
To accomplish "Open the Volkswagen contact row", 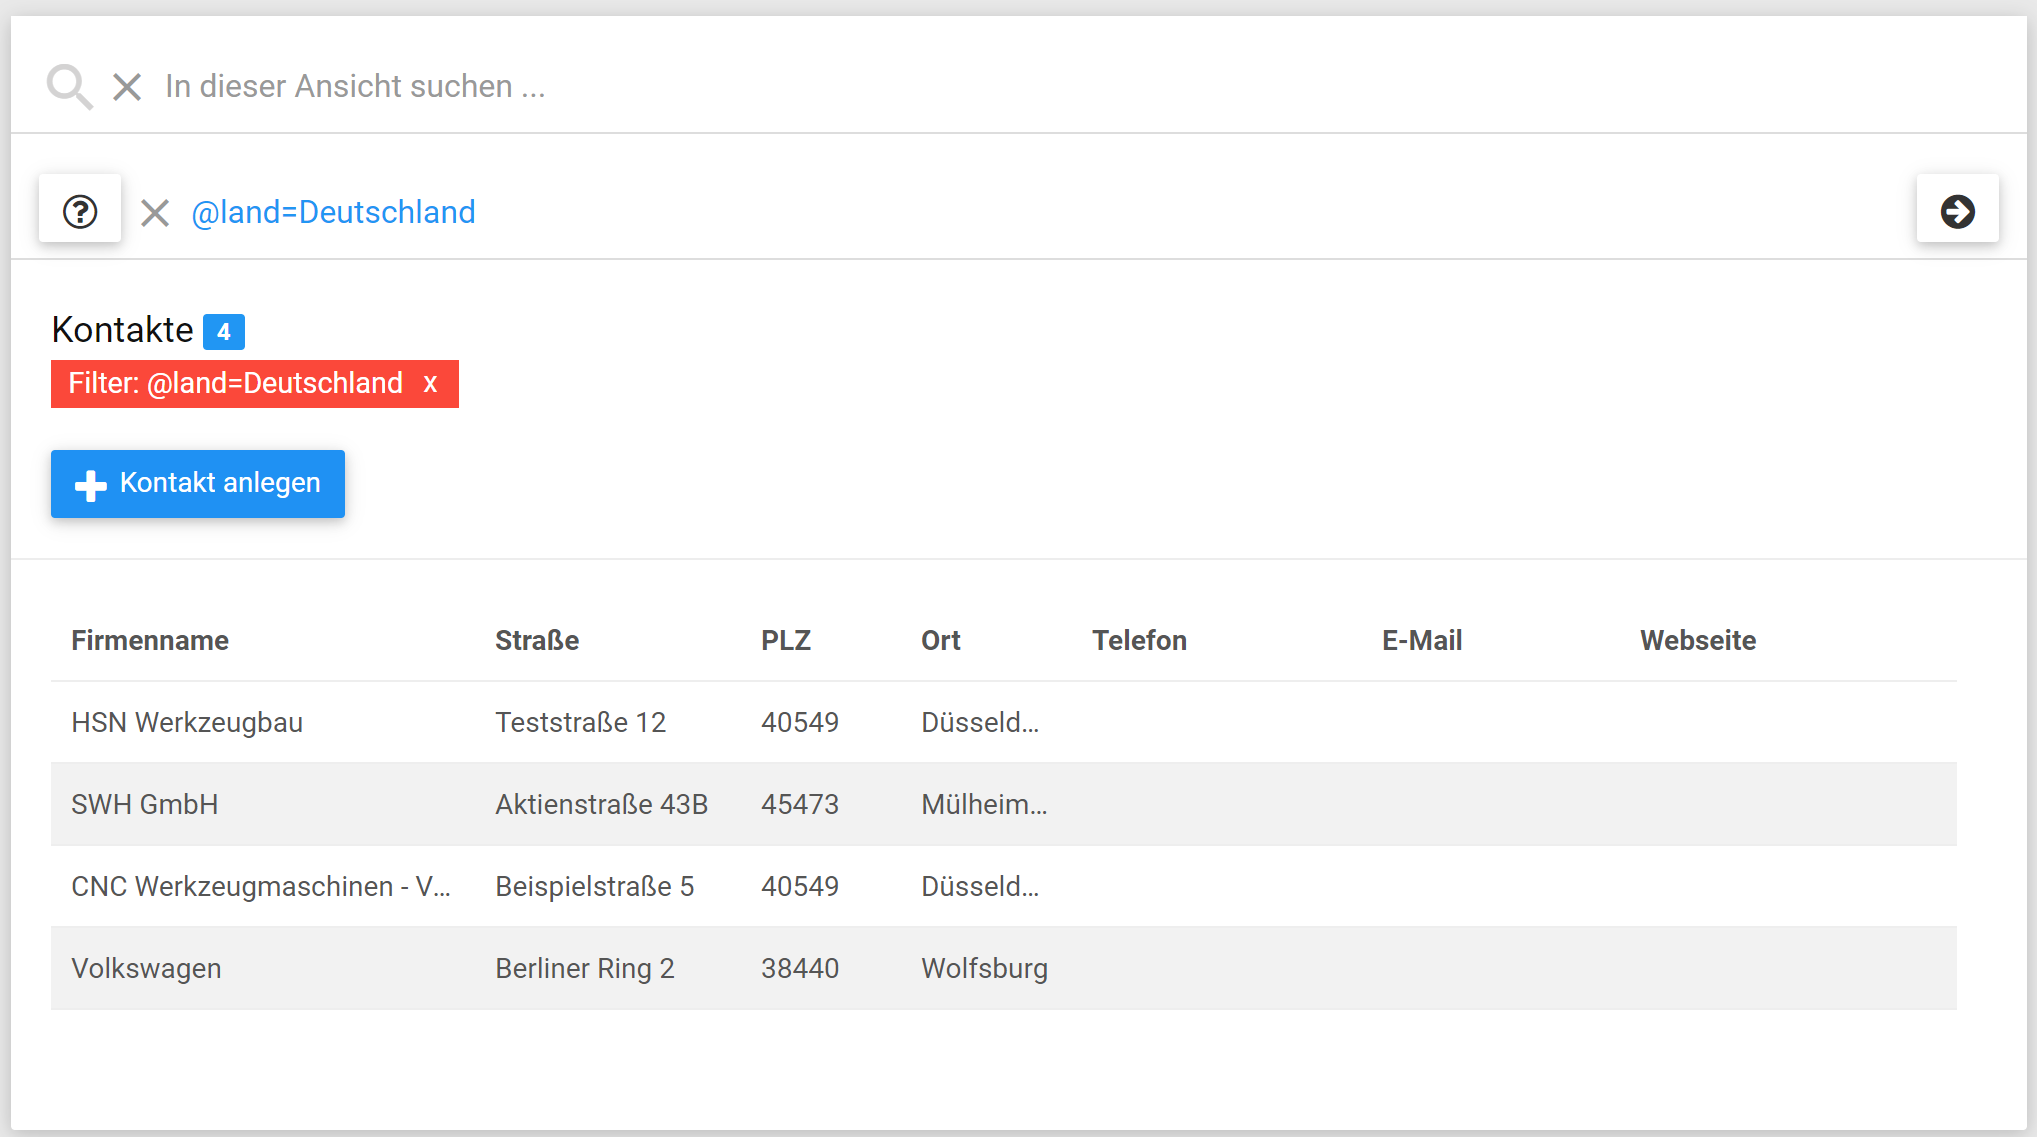I will tap(146, 968).
